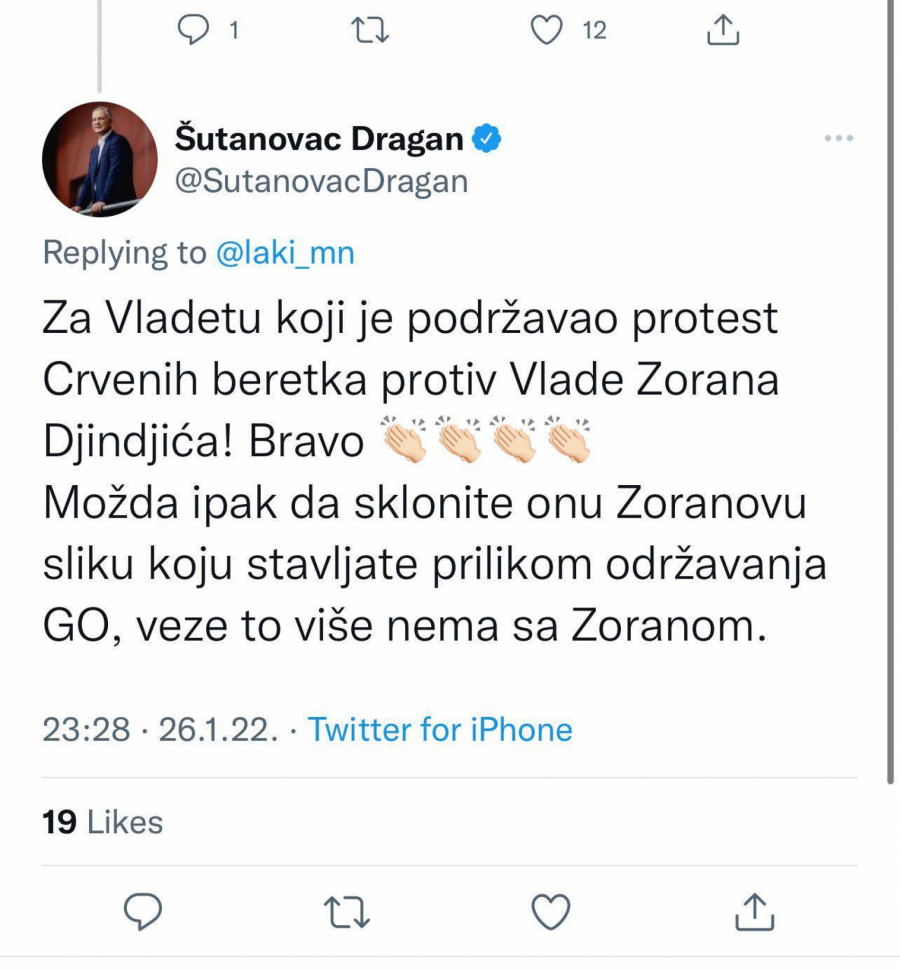Click the blue verified badge checkmark
This screenshot has width=900, height=970.
tap(486, 139)
